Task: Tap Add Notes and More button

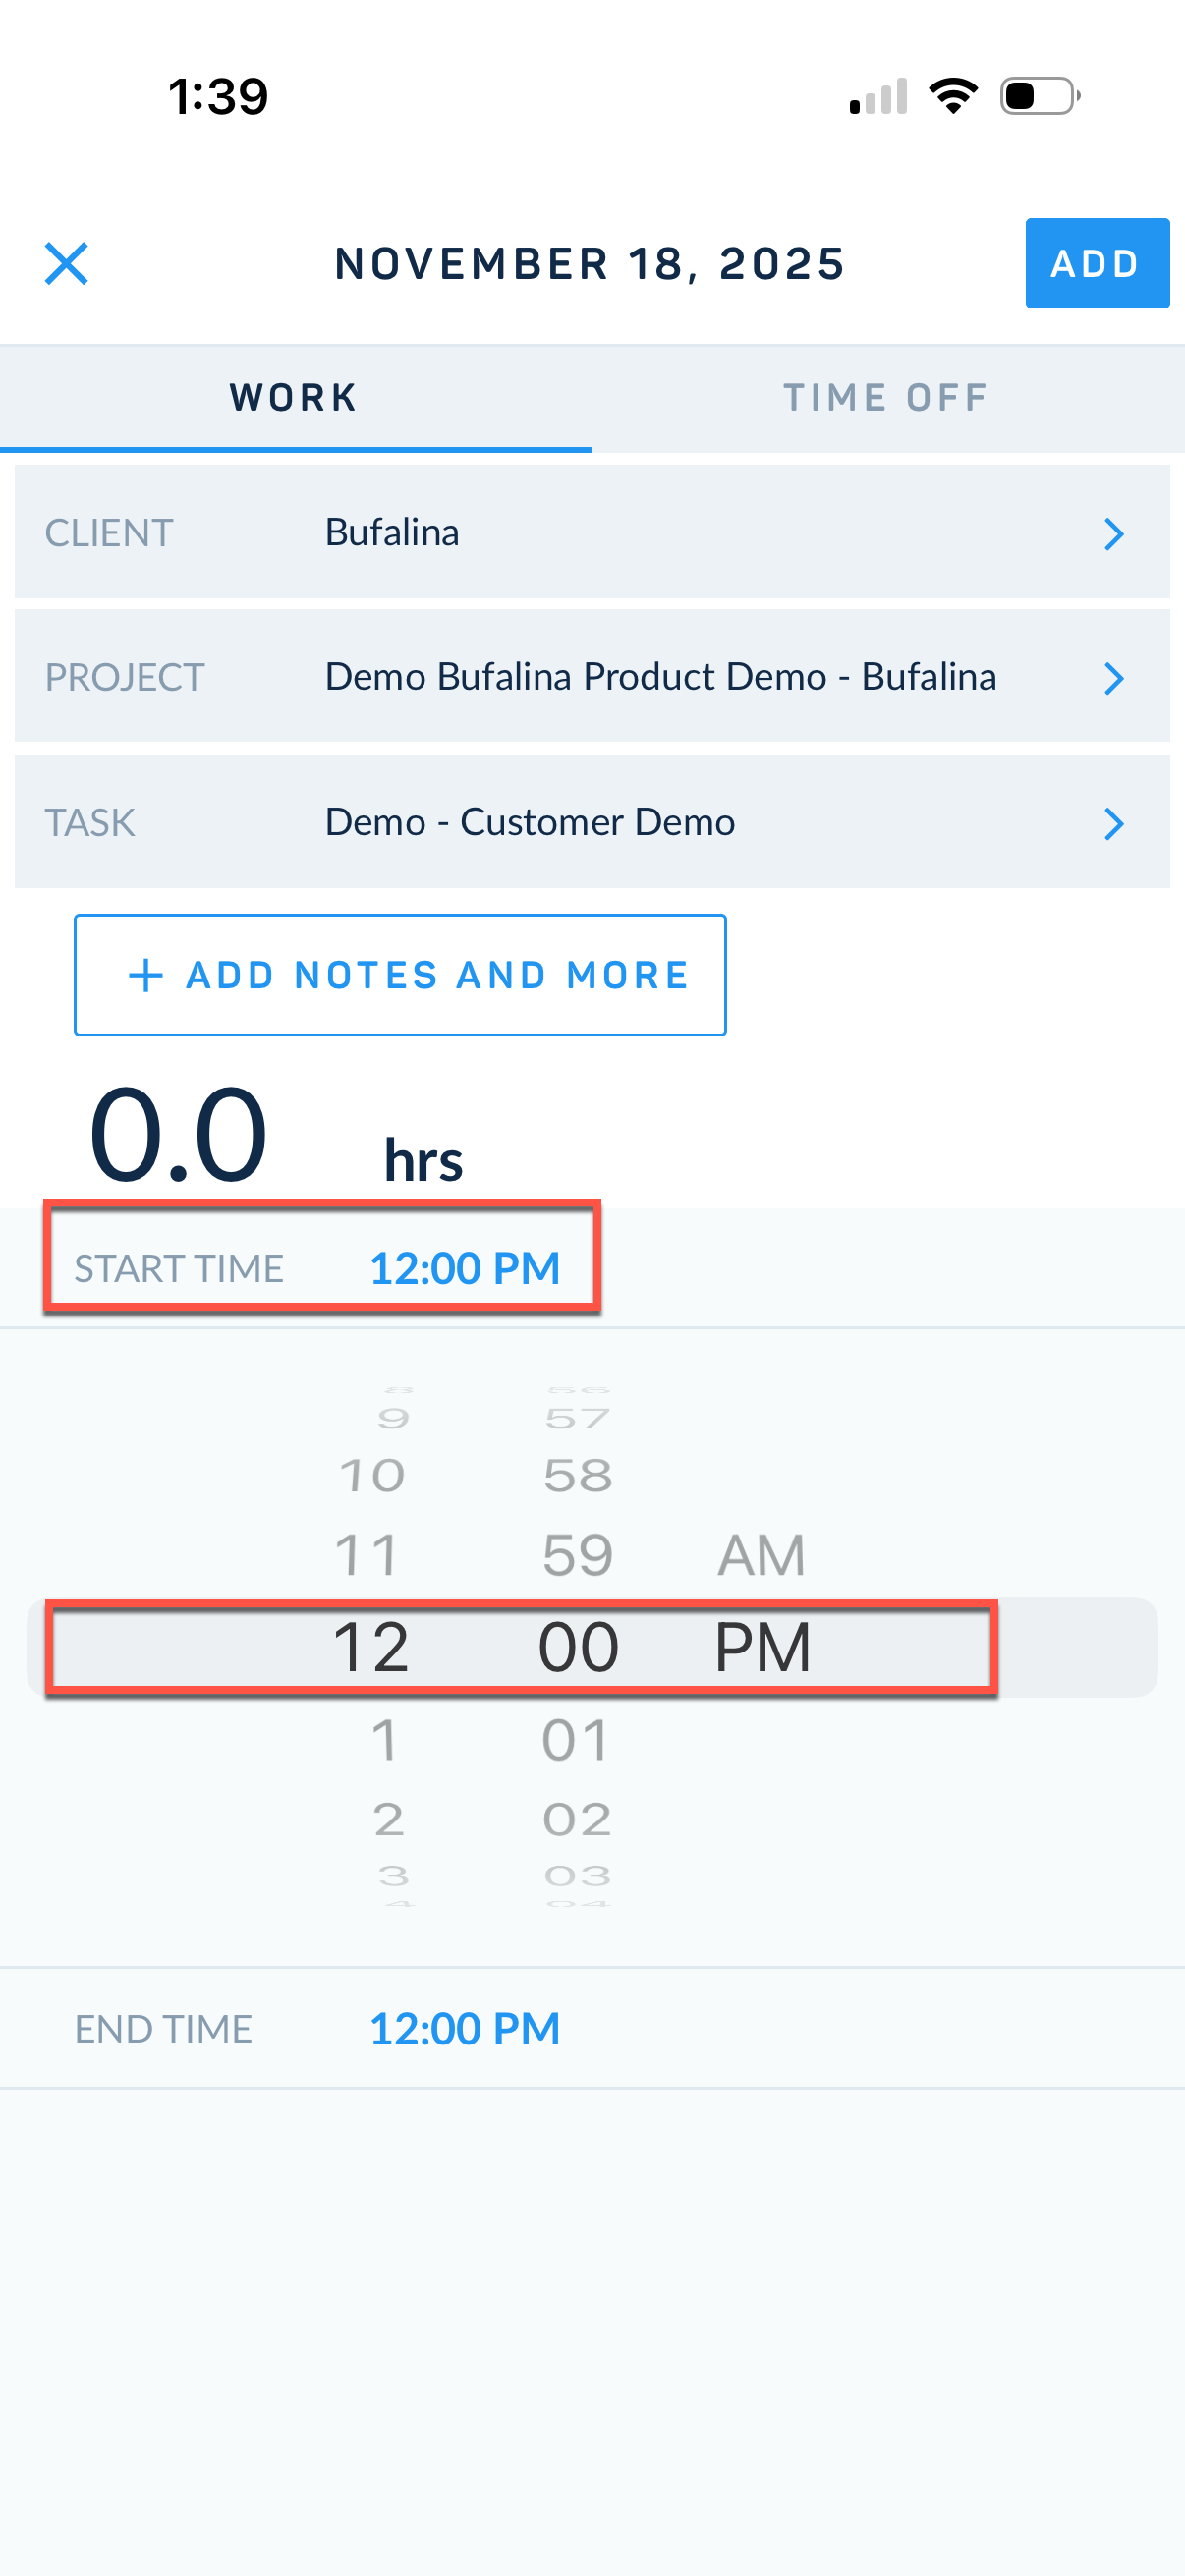Action: pos(400,975)
